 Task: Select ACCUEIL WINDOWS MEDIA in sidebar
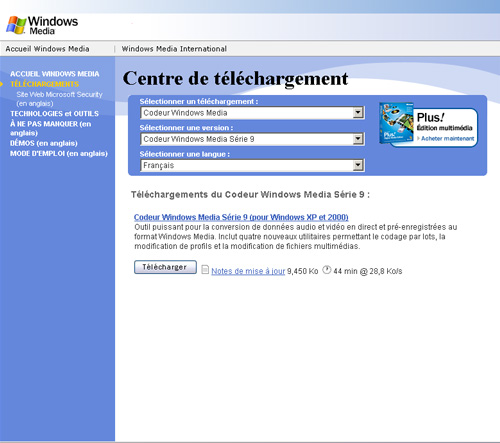coord(55,74)
